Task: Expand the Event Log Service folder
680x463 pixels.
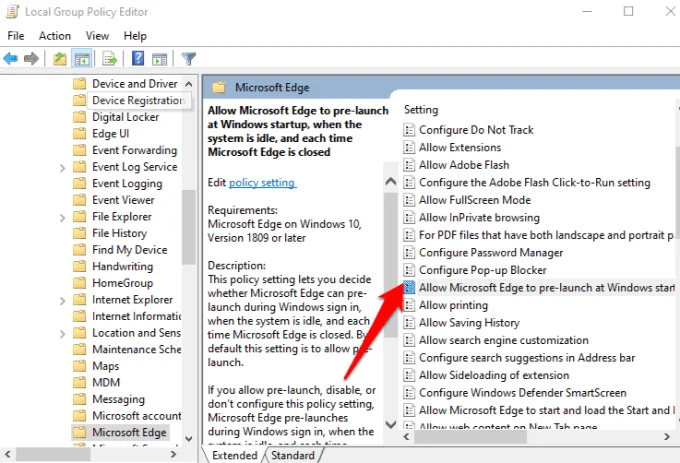Action: click(x=63, y=167)
